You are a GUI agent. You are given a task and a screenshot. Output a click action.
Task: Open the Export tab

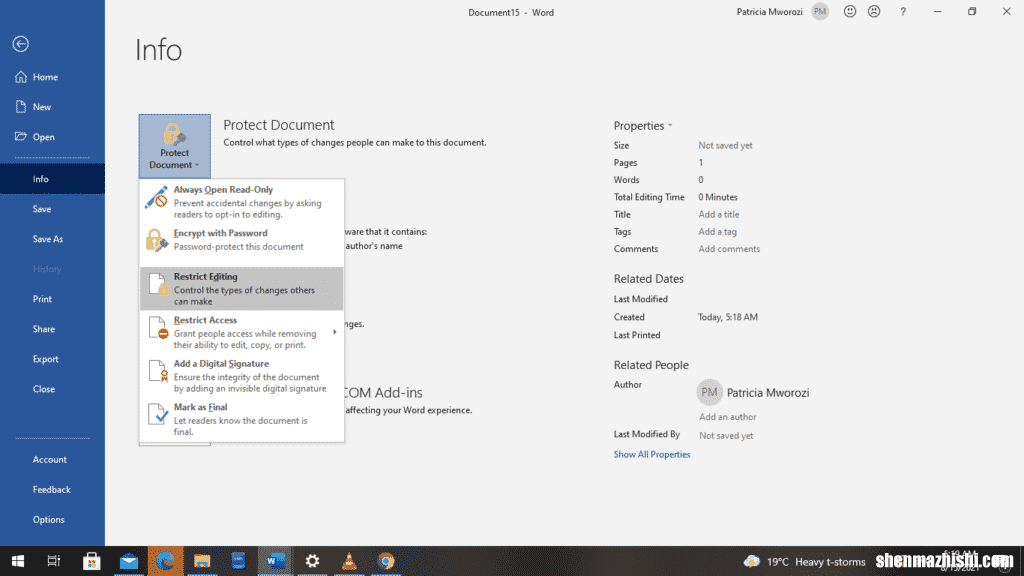click(x=52, y=359)
